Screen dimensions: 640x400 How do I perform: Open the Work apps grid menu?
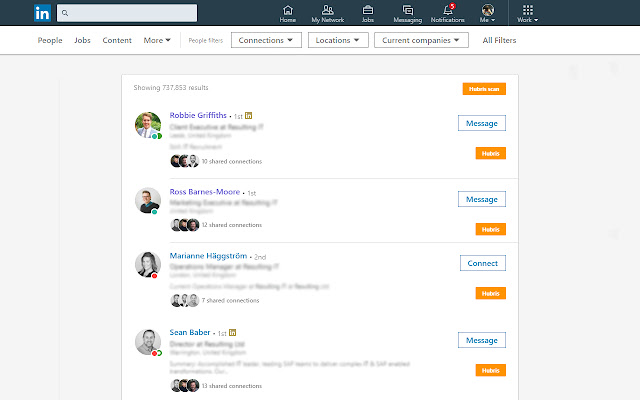click(528, 13)
